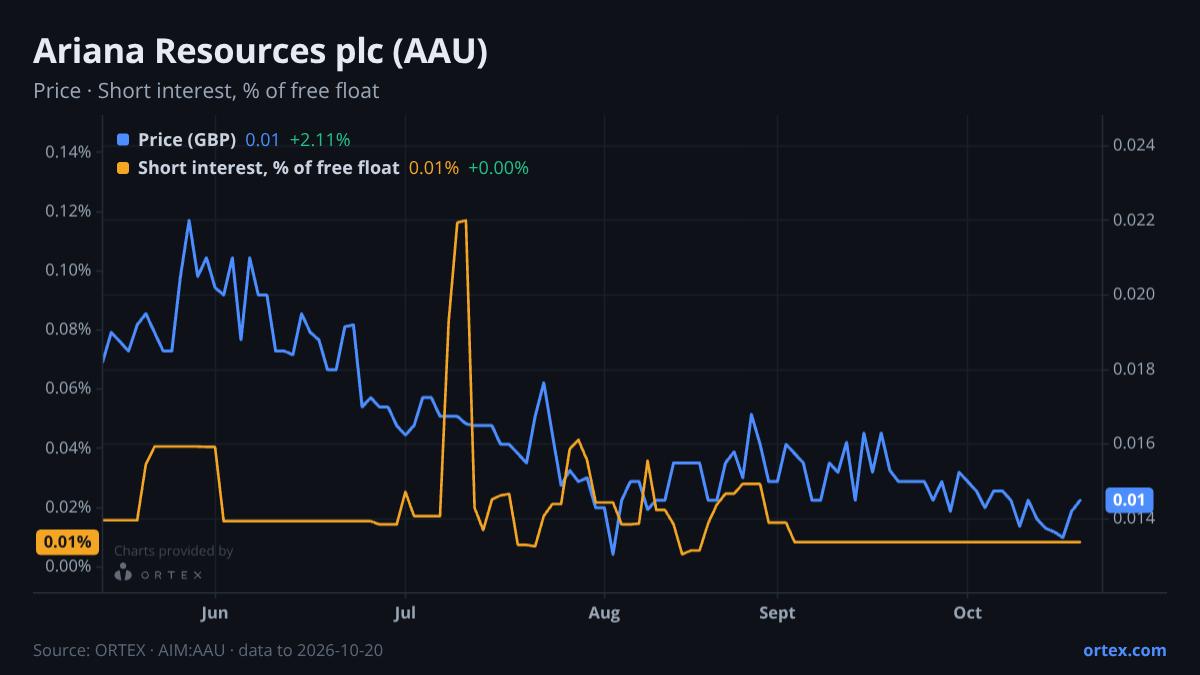Click the 0.024 right axis label
The image size is (1200, 675).
pos(1134,145)
